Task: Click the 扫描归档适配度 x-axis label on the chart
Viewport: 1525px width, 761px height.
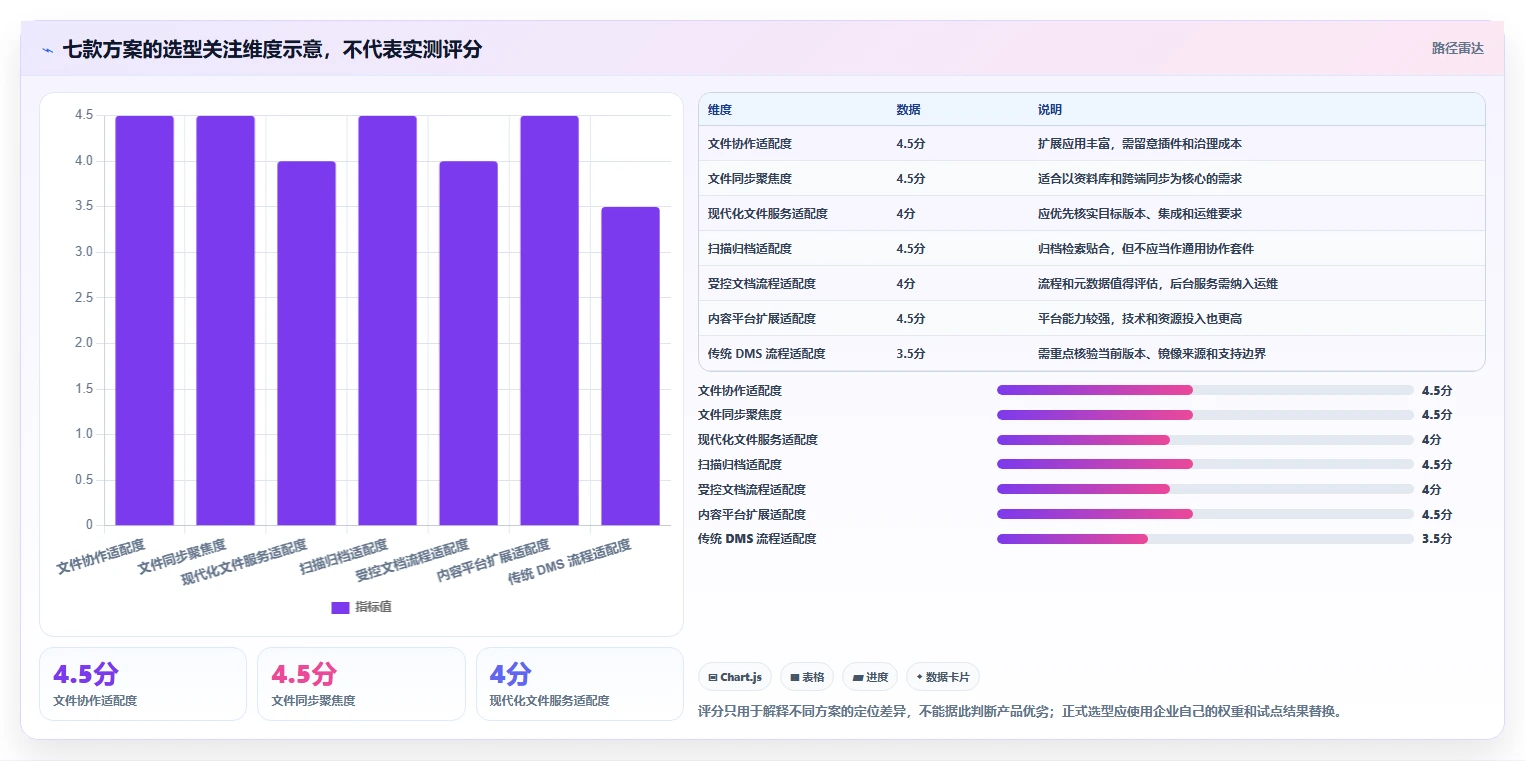Action: point(344,557)
